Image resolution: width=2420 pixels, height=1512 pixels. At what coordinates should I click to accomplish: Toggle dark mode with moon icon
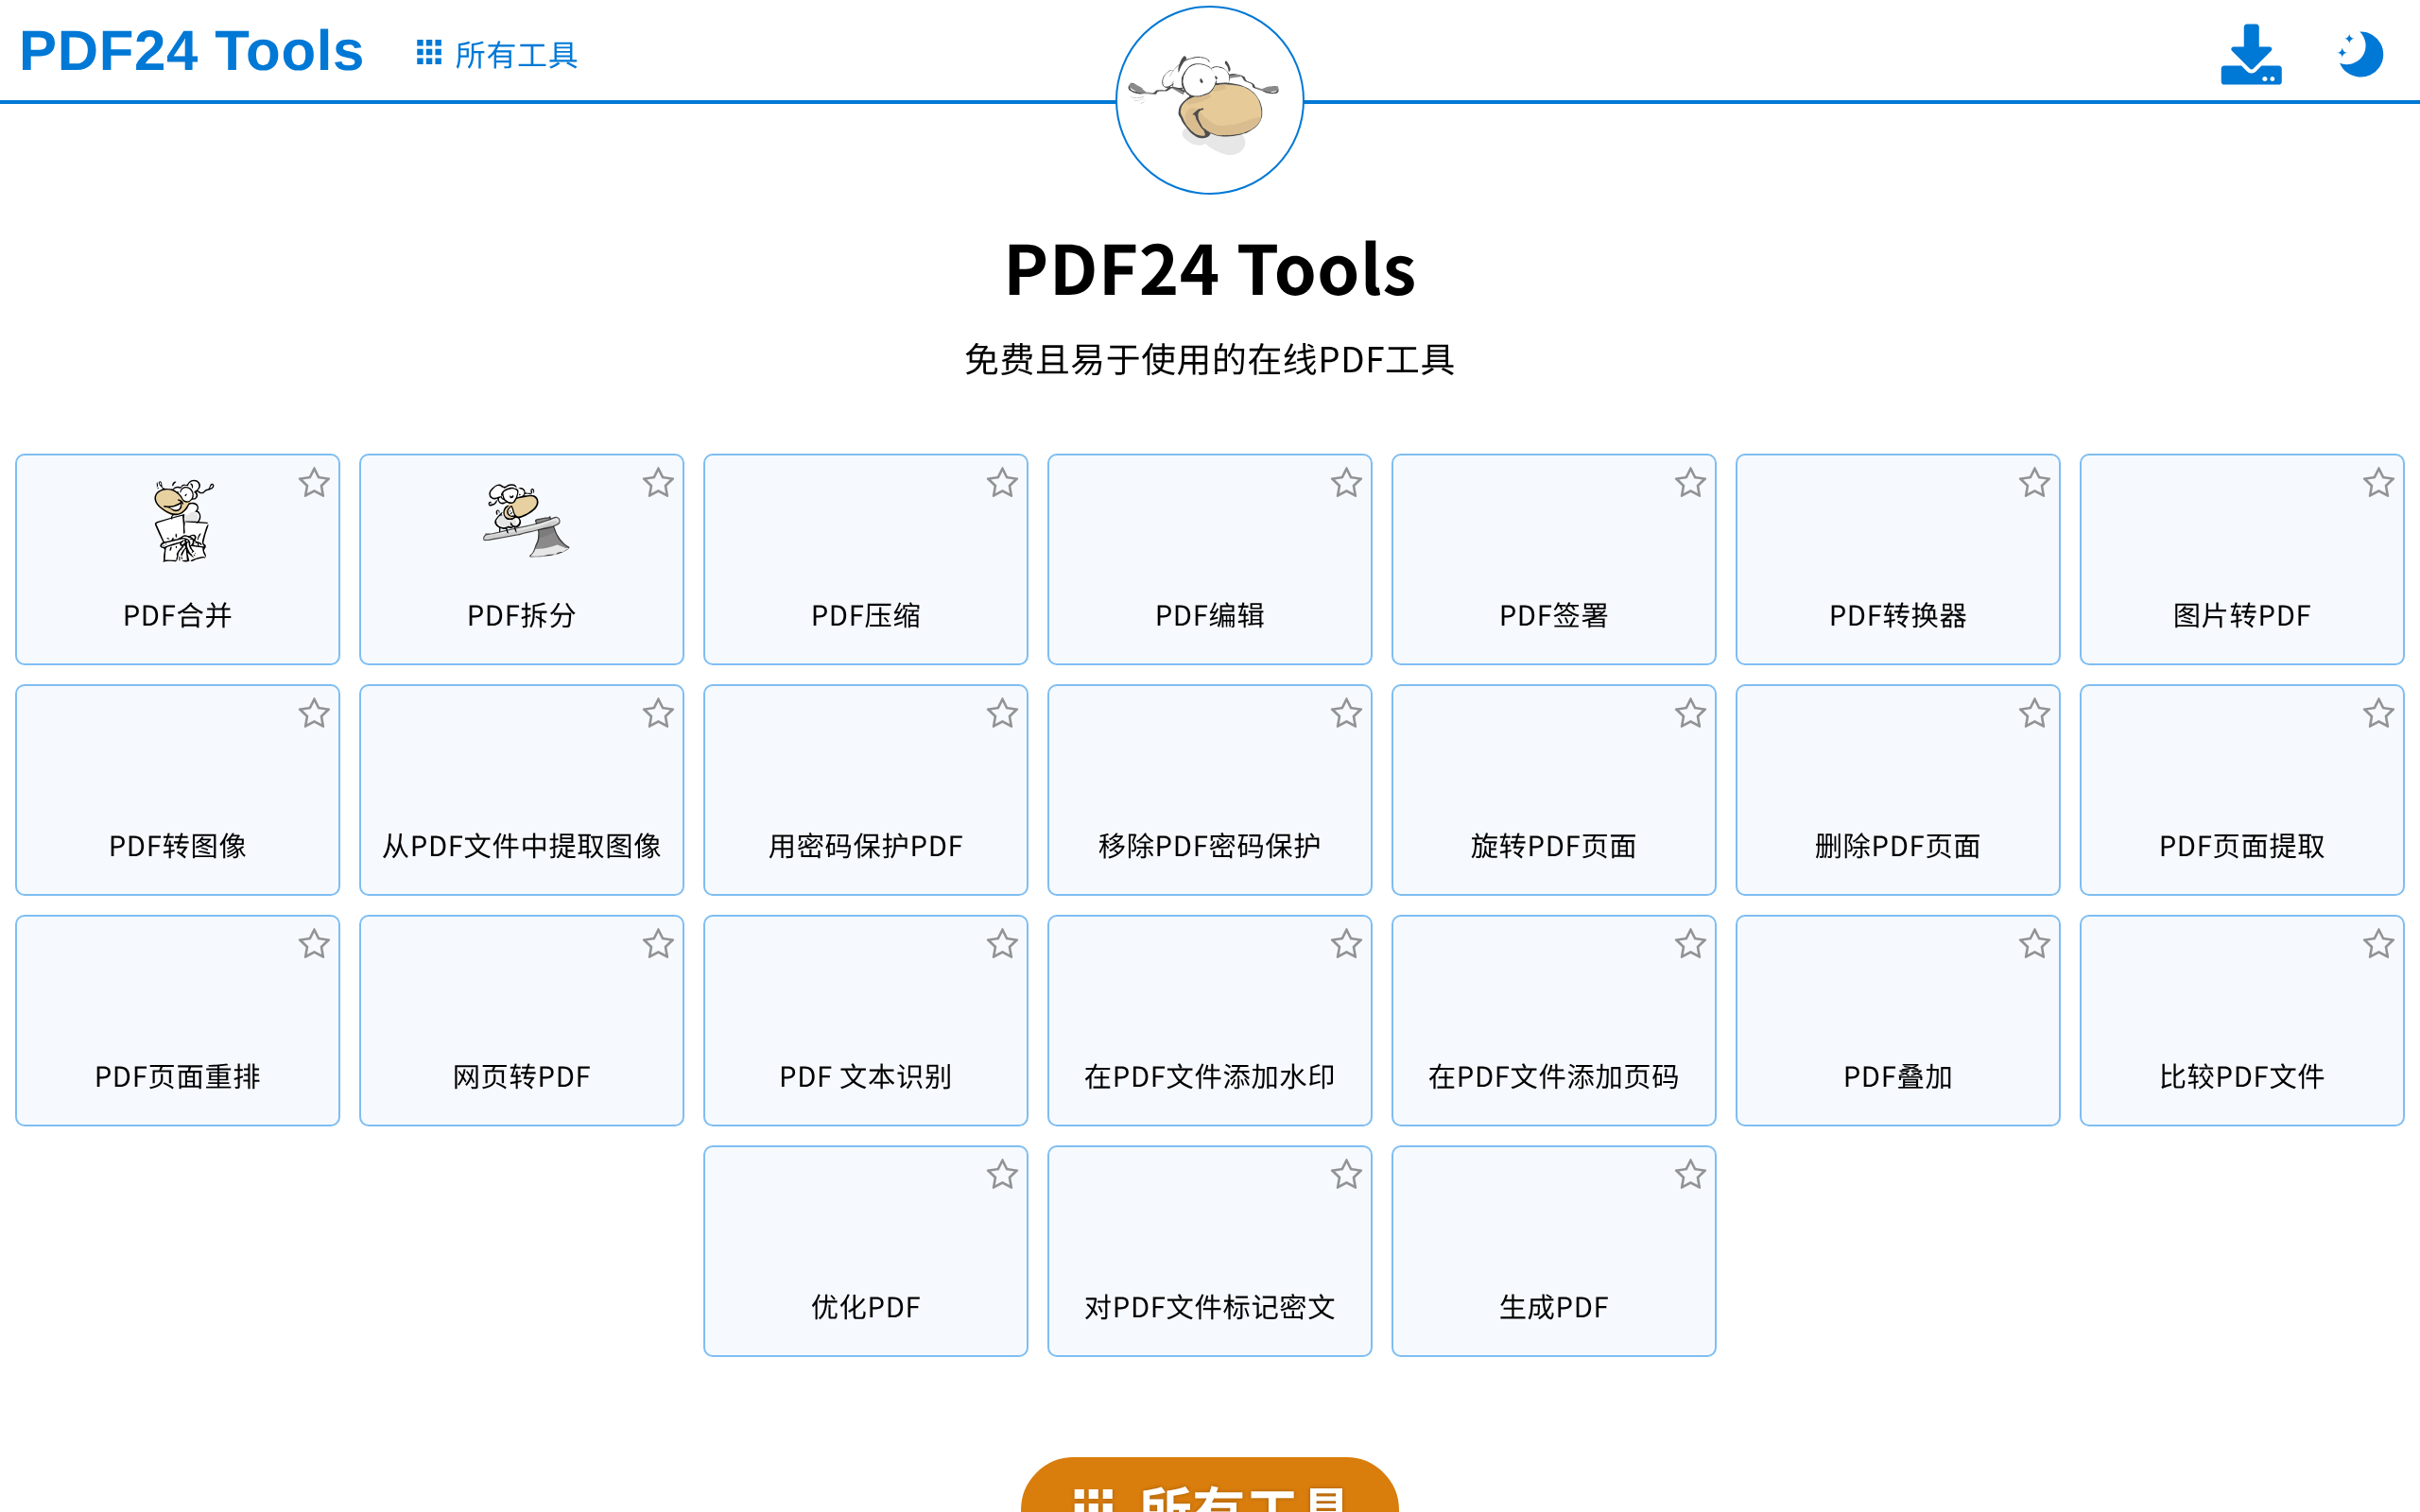pos(2360,54)
